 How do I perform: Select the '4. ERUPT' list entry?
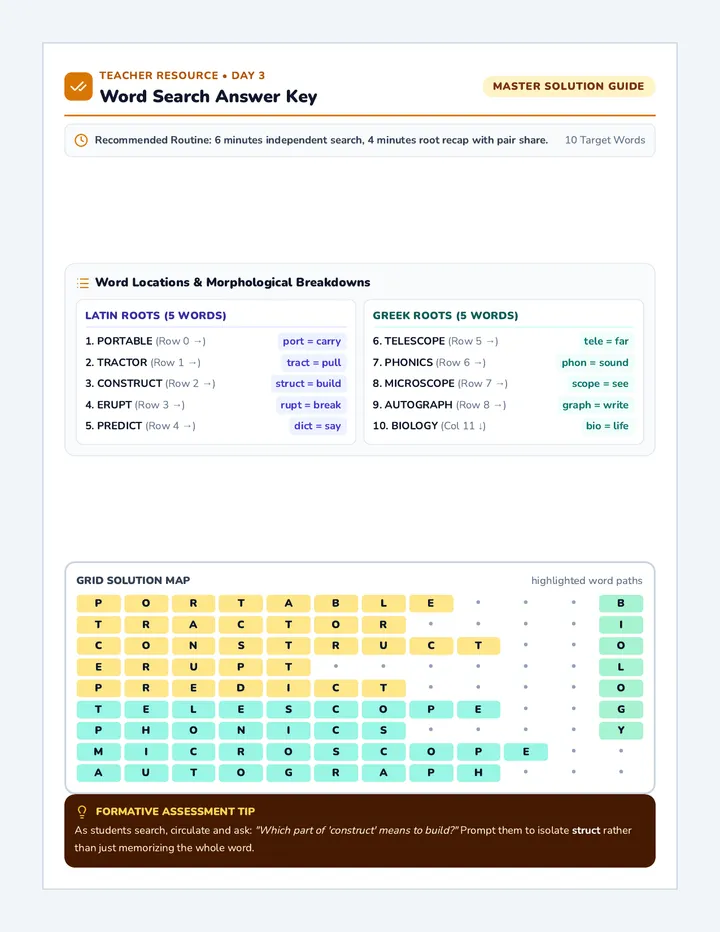coord(135,405)
